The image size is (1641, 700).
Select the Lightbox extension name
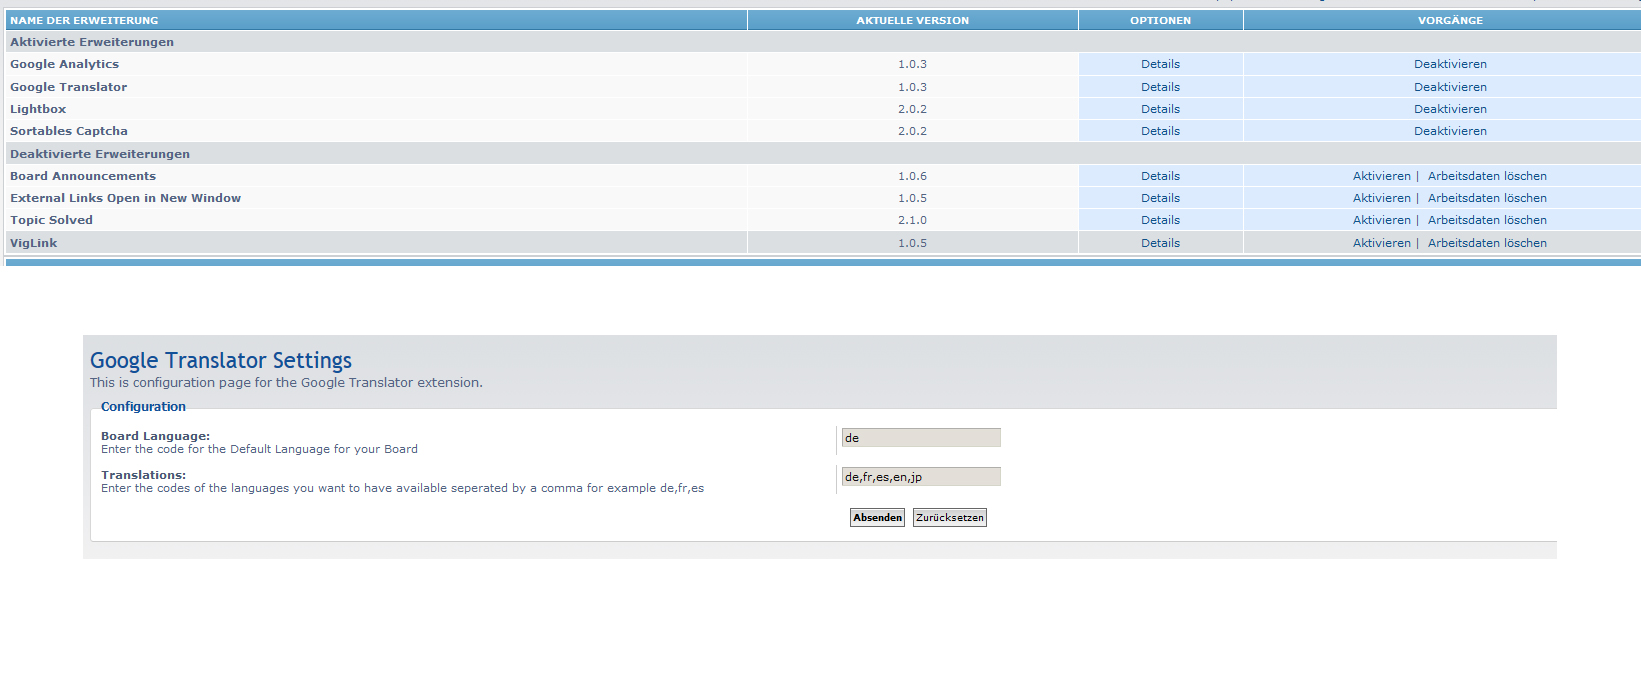[38, 109]
